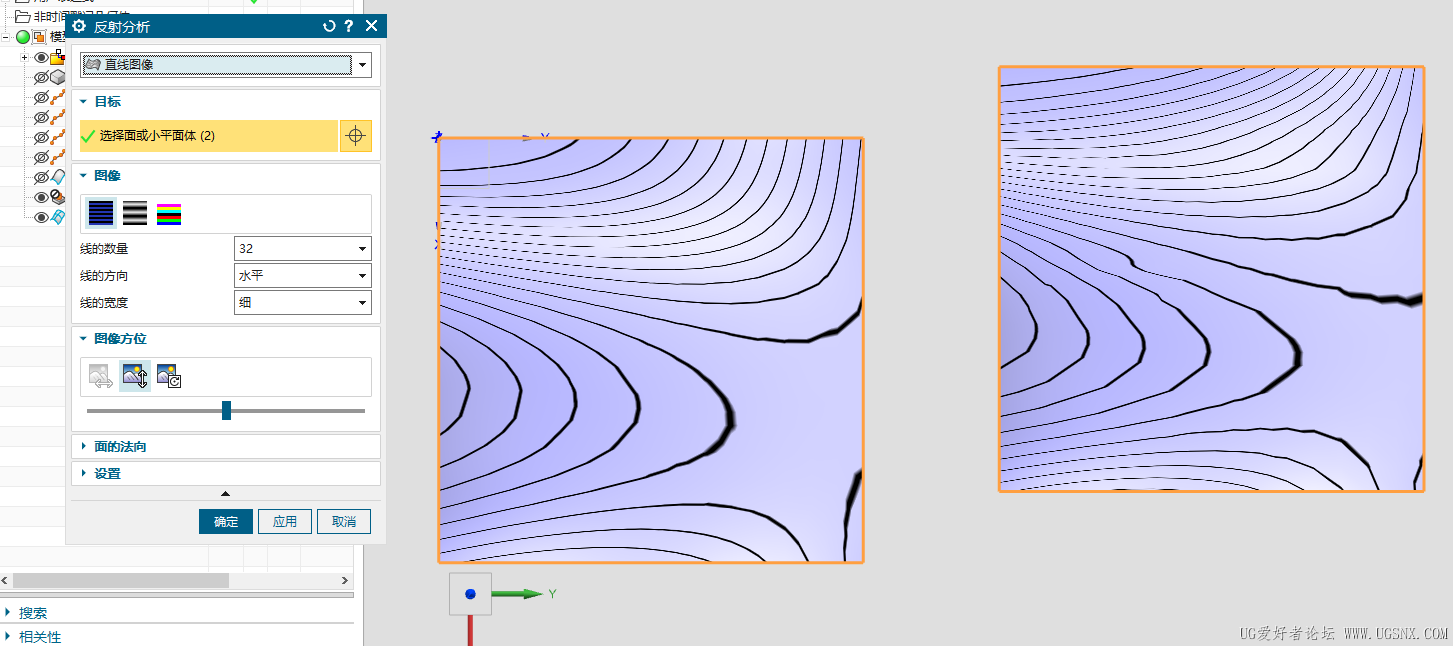Image resolution: width=1453 pixels, height=646 pixels.
Task: Click the green status circle in the navigator
Action: [x=23, y=37]
